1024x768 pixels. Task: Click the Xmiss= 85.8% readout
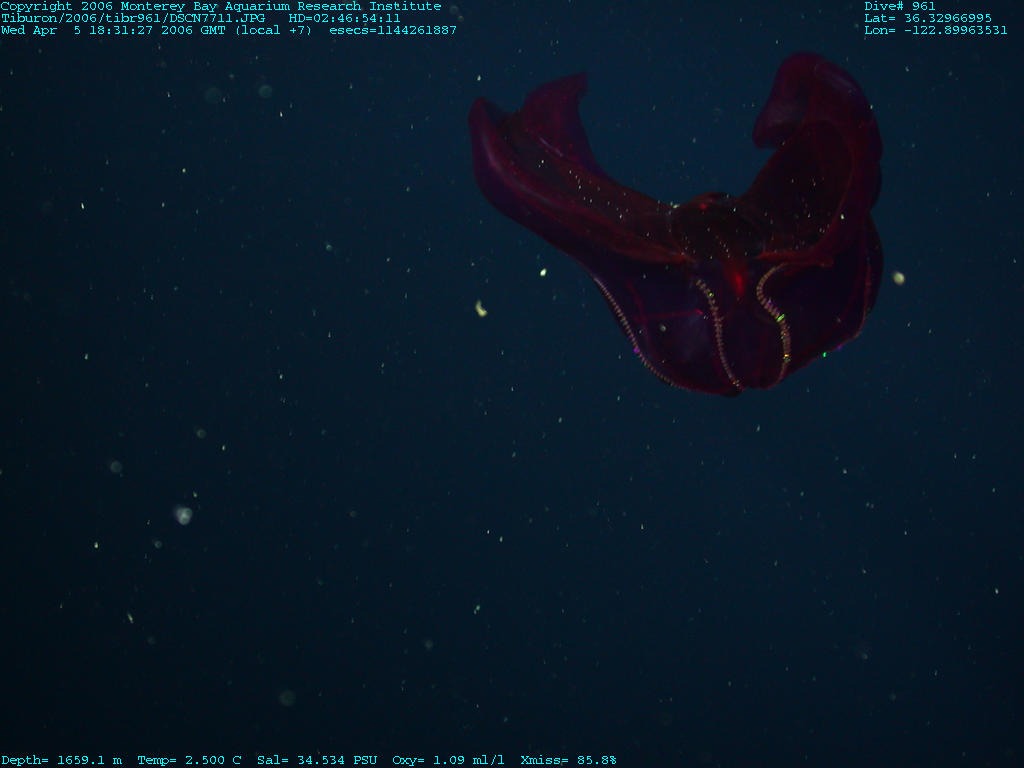point(568,760)
